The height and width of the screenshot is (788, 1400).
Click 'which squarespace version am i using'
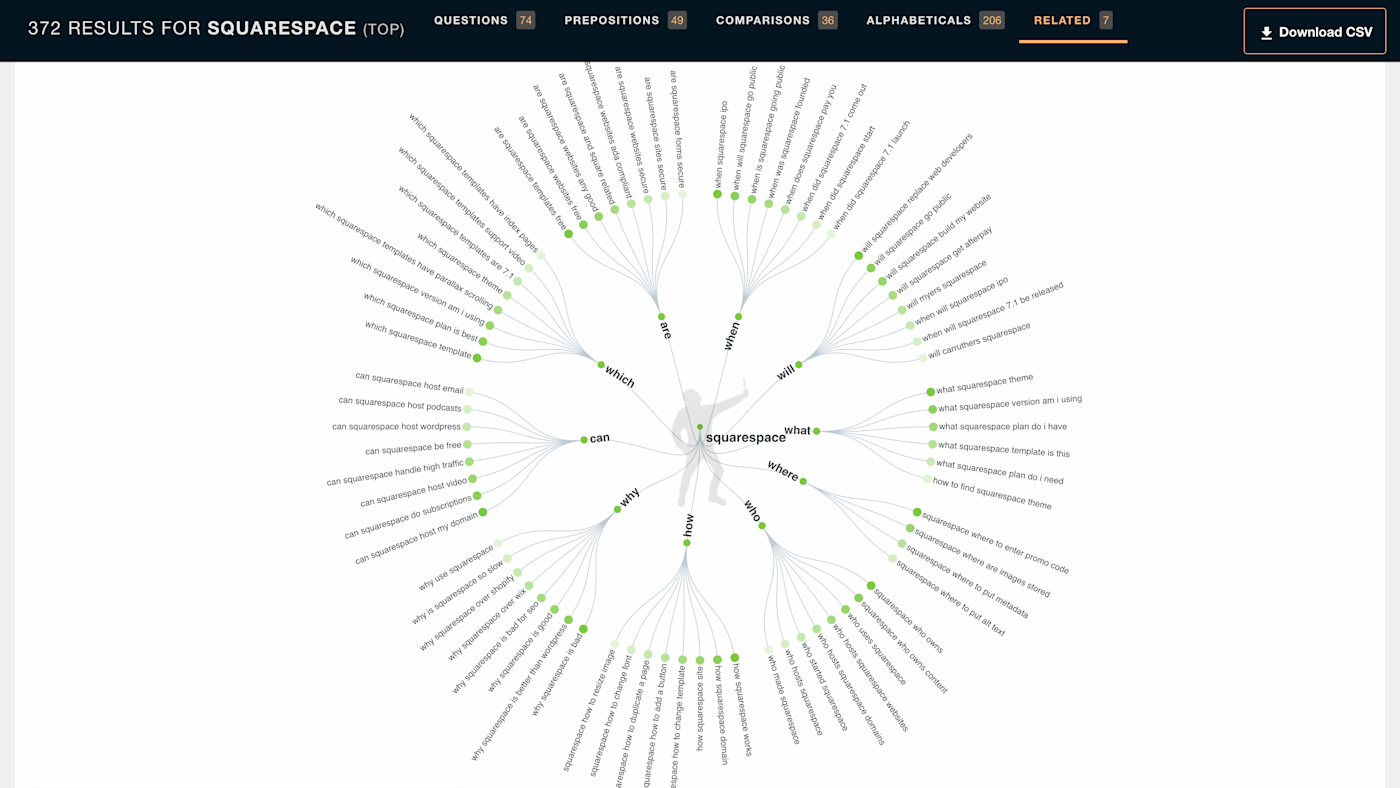tap(417, 291)
